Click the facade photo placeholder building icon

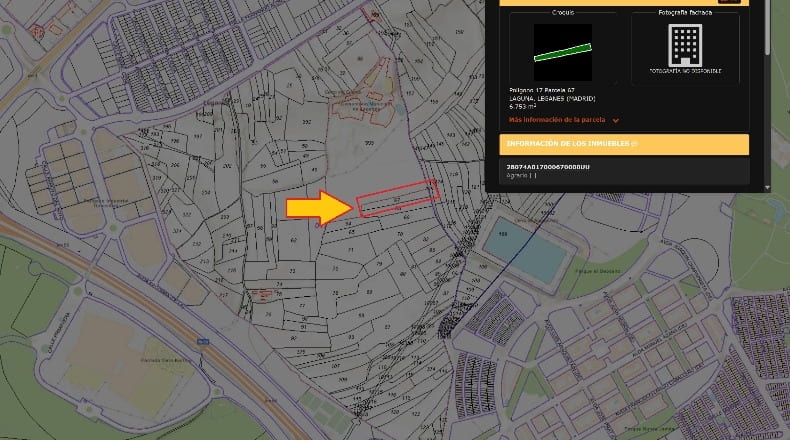(x=685, y=46)
